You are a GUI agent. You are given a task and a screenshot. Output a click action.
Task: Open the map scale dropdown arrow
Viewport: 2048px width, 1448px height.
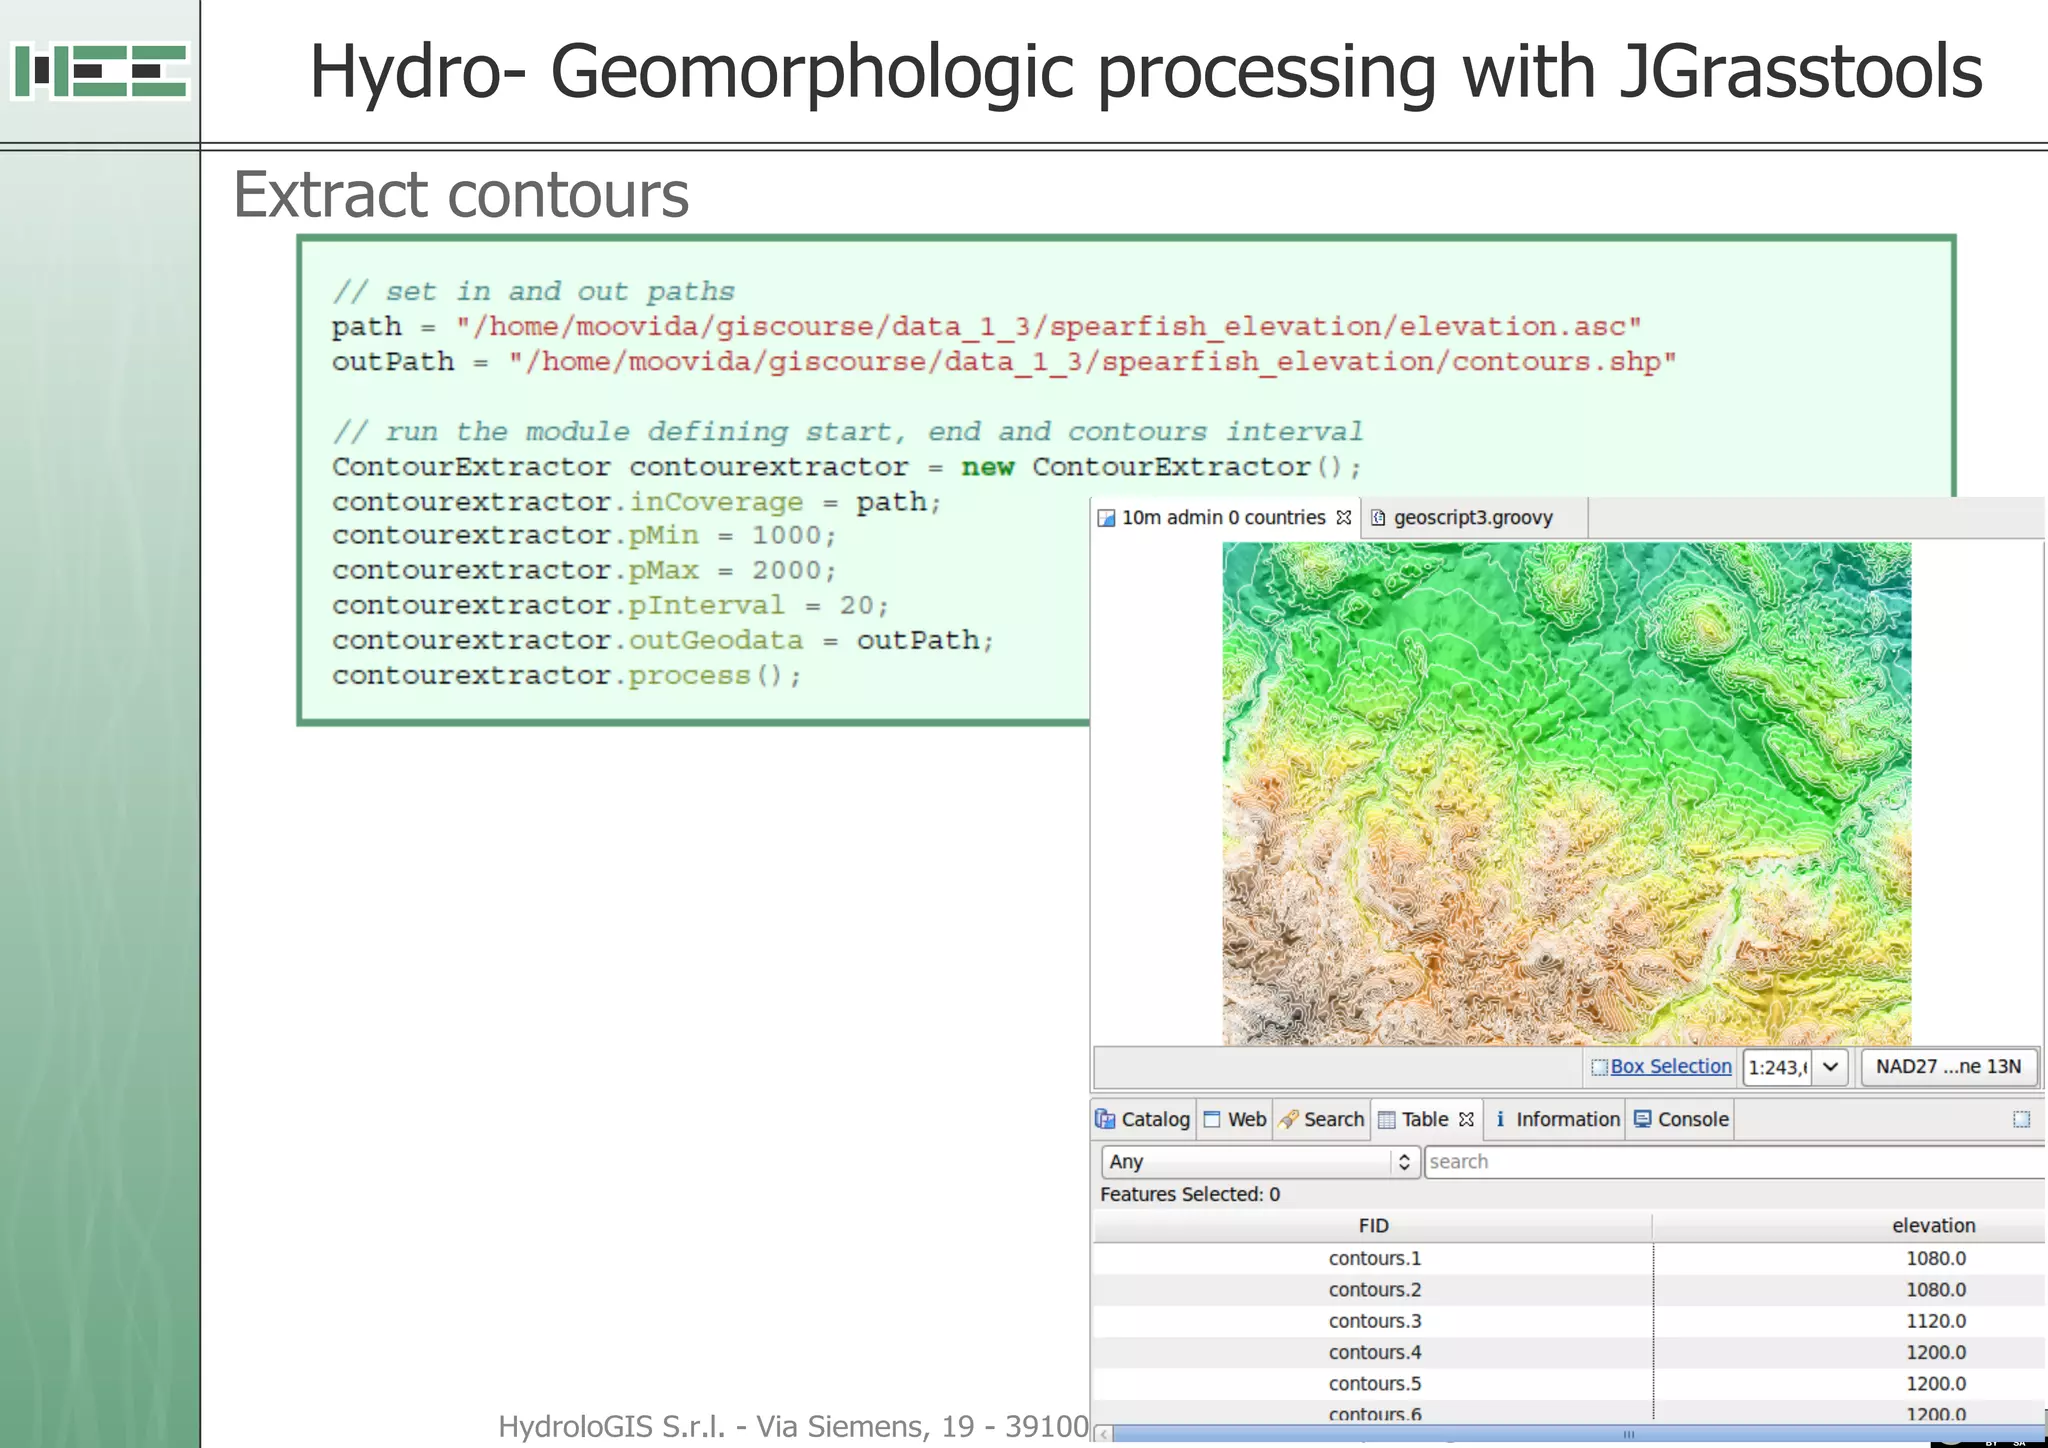click(x=1830, y=1066)
